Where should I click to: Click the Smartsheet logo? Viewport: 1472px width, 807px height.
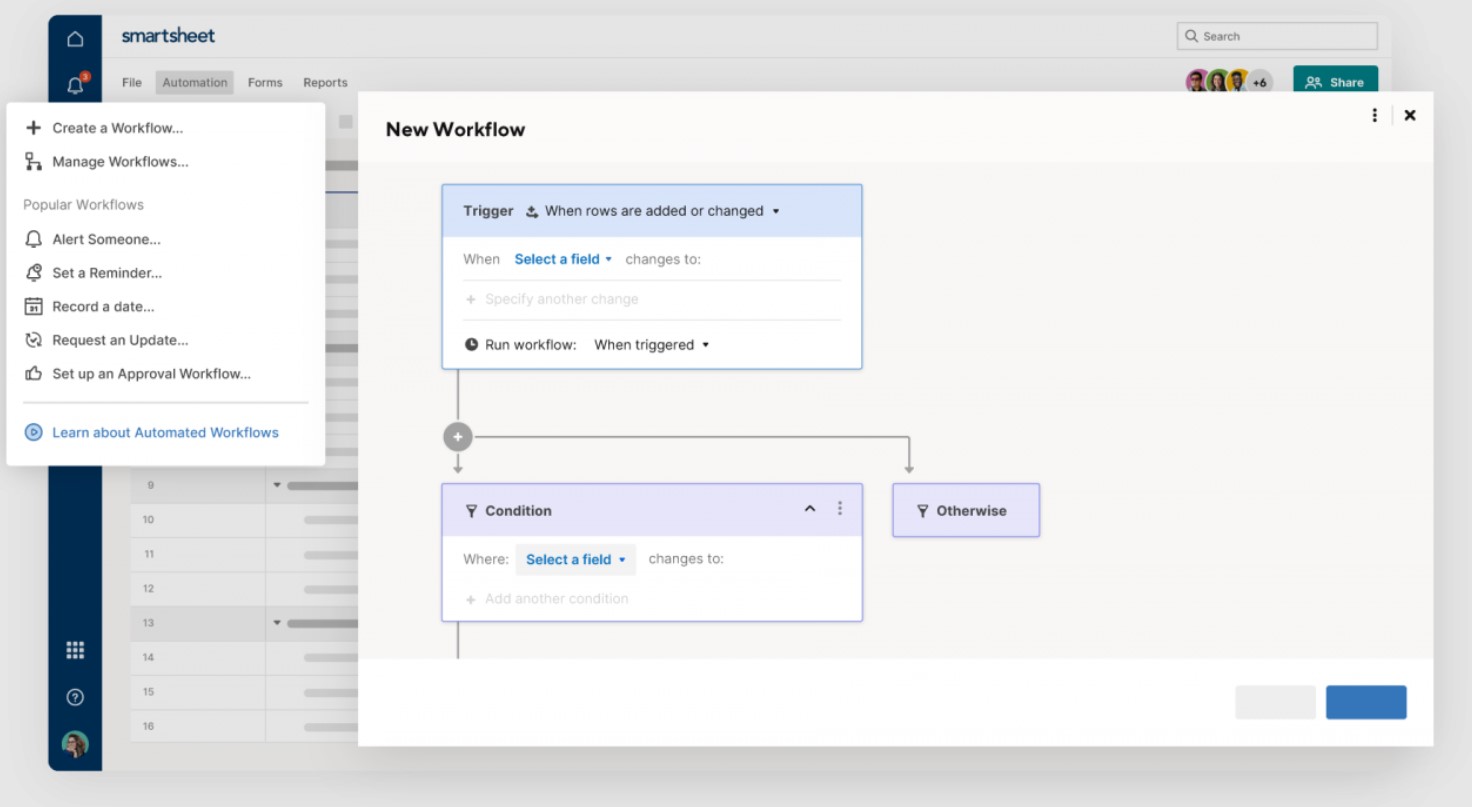pos(168,36)
